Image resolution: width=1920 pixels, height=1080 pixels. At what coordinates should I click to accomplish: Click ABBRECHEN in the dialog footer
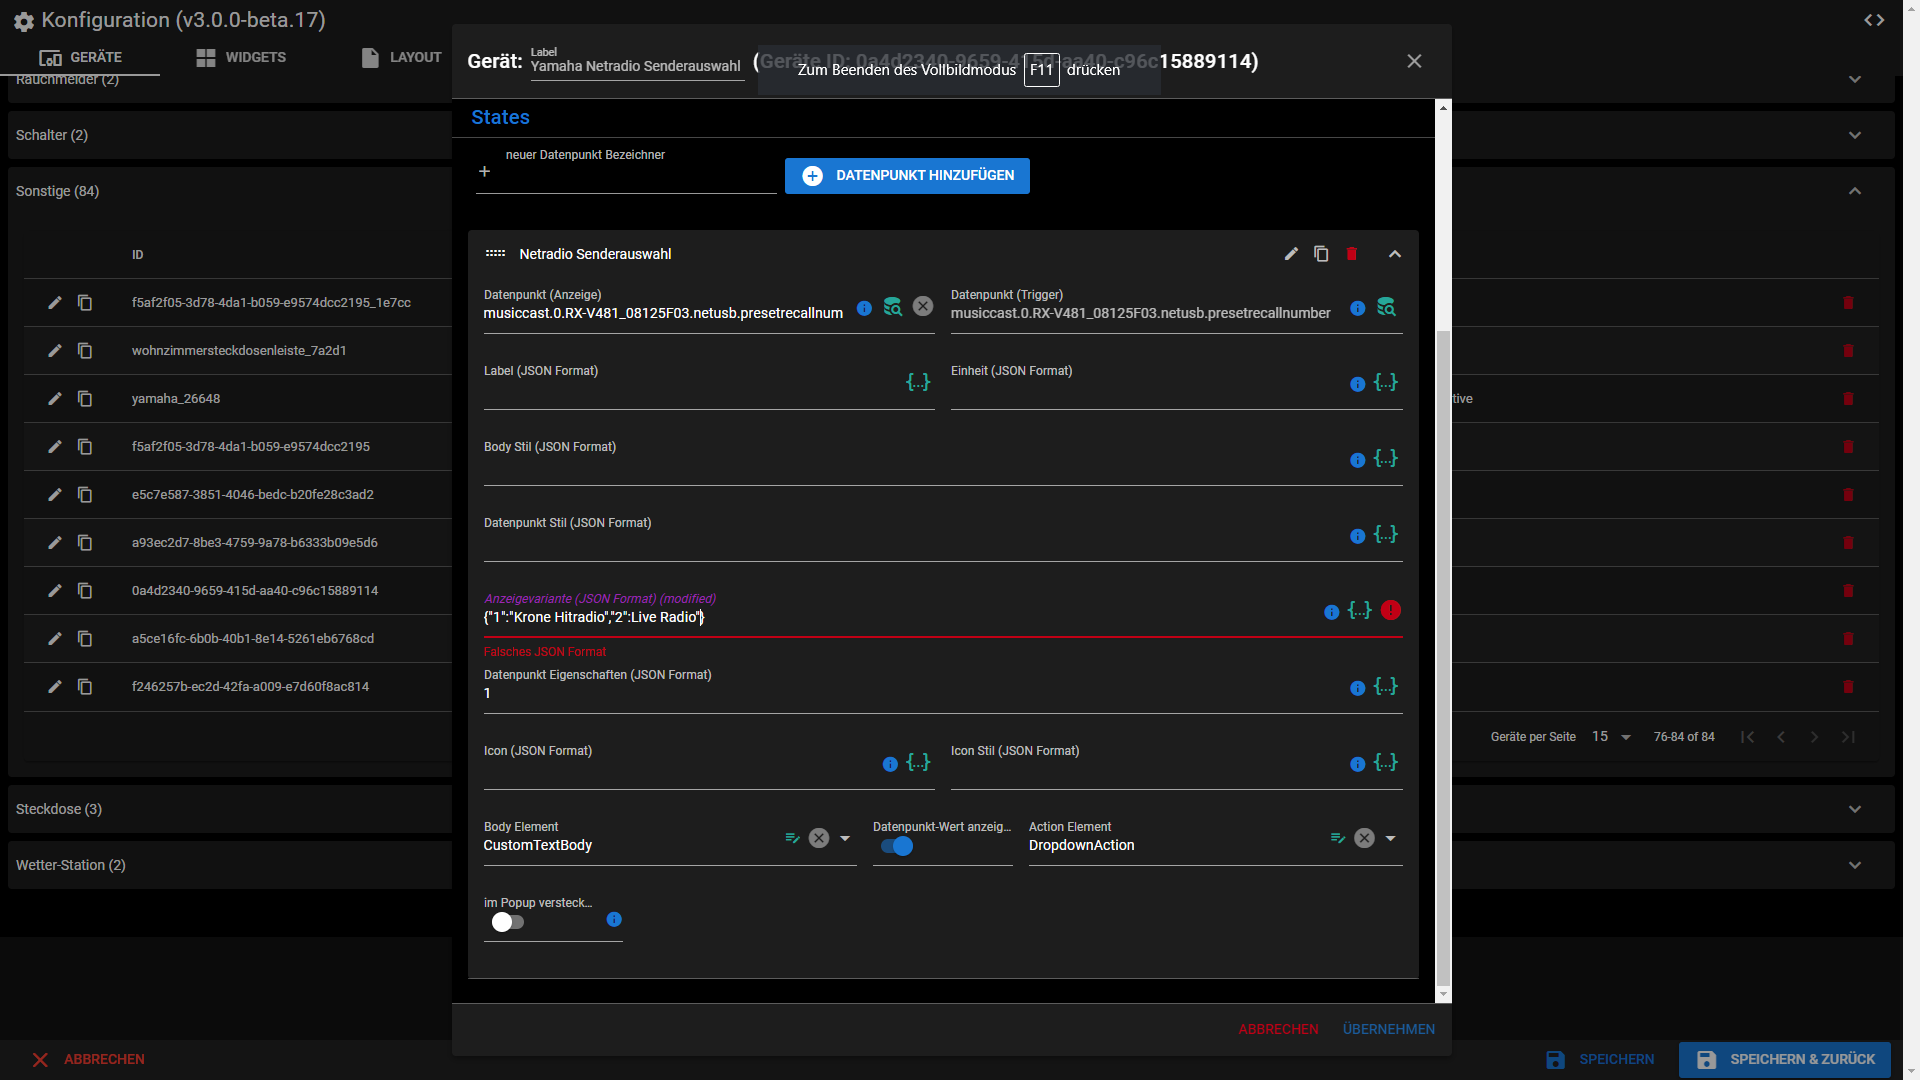[x=1278, y=1029]
